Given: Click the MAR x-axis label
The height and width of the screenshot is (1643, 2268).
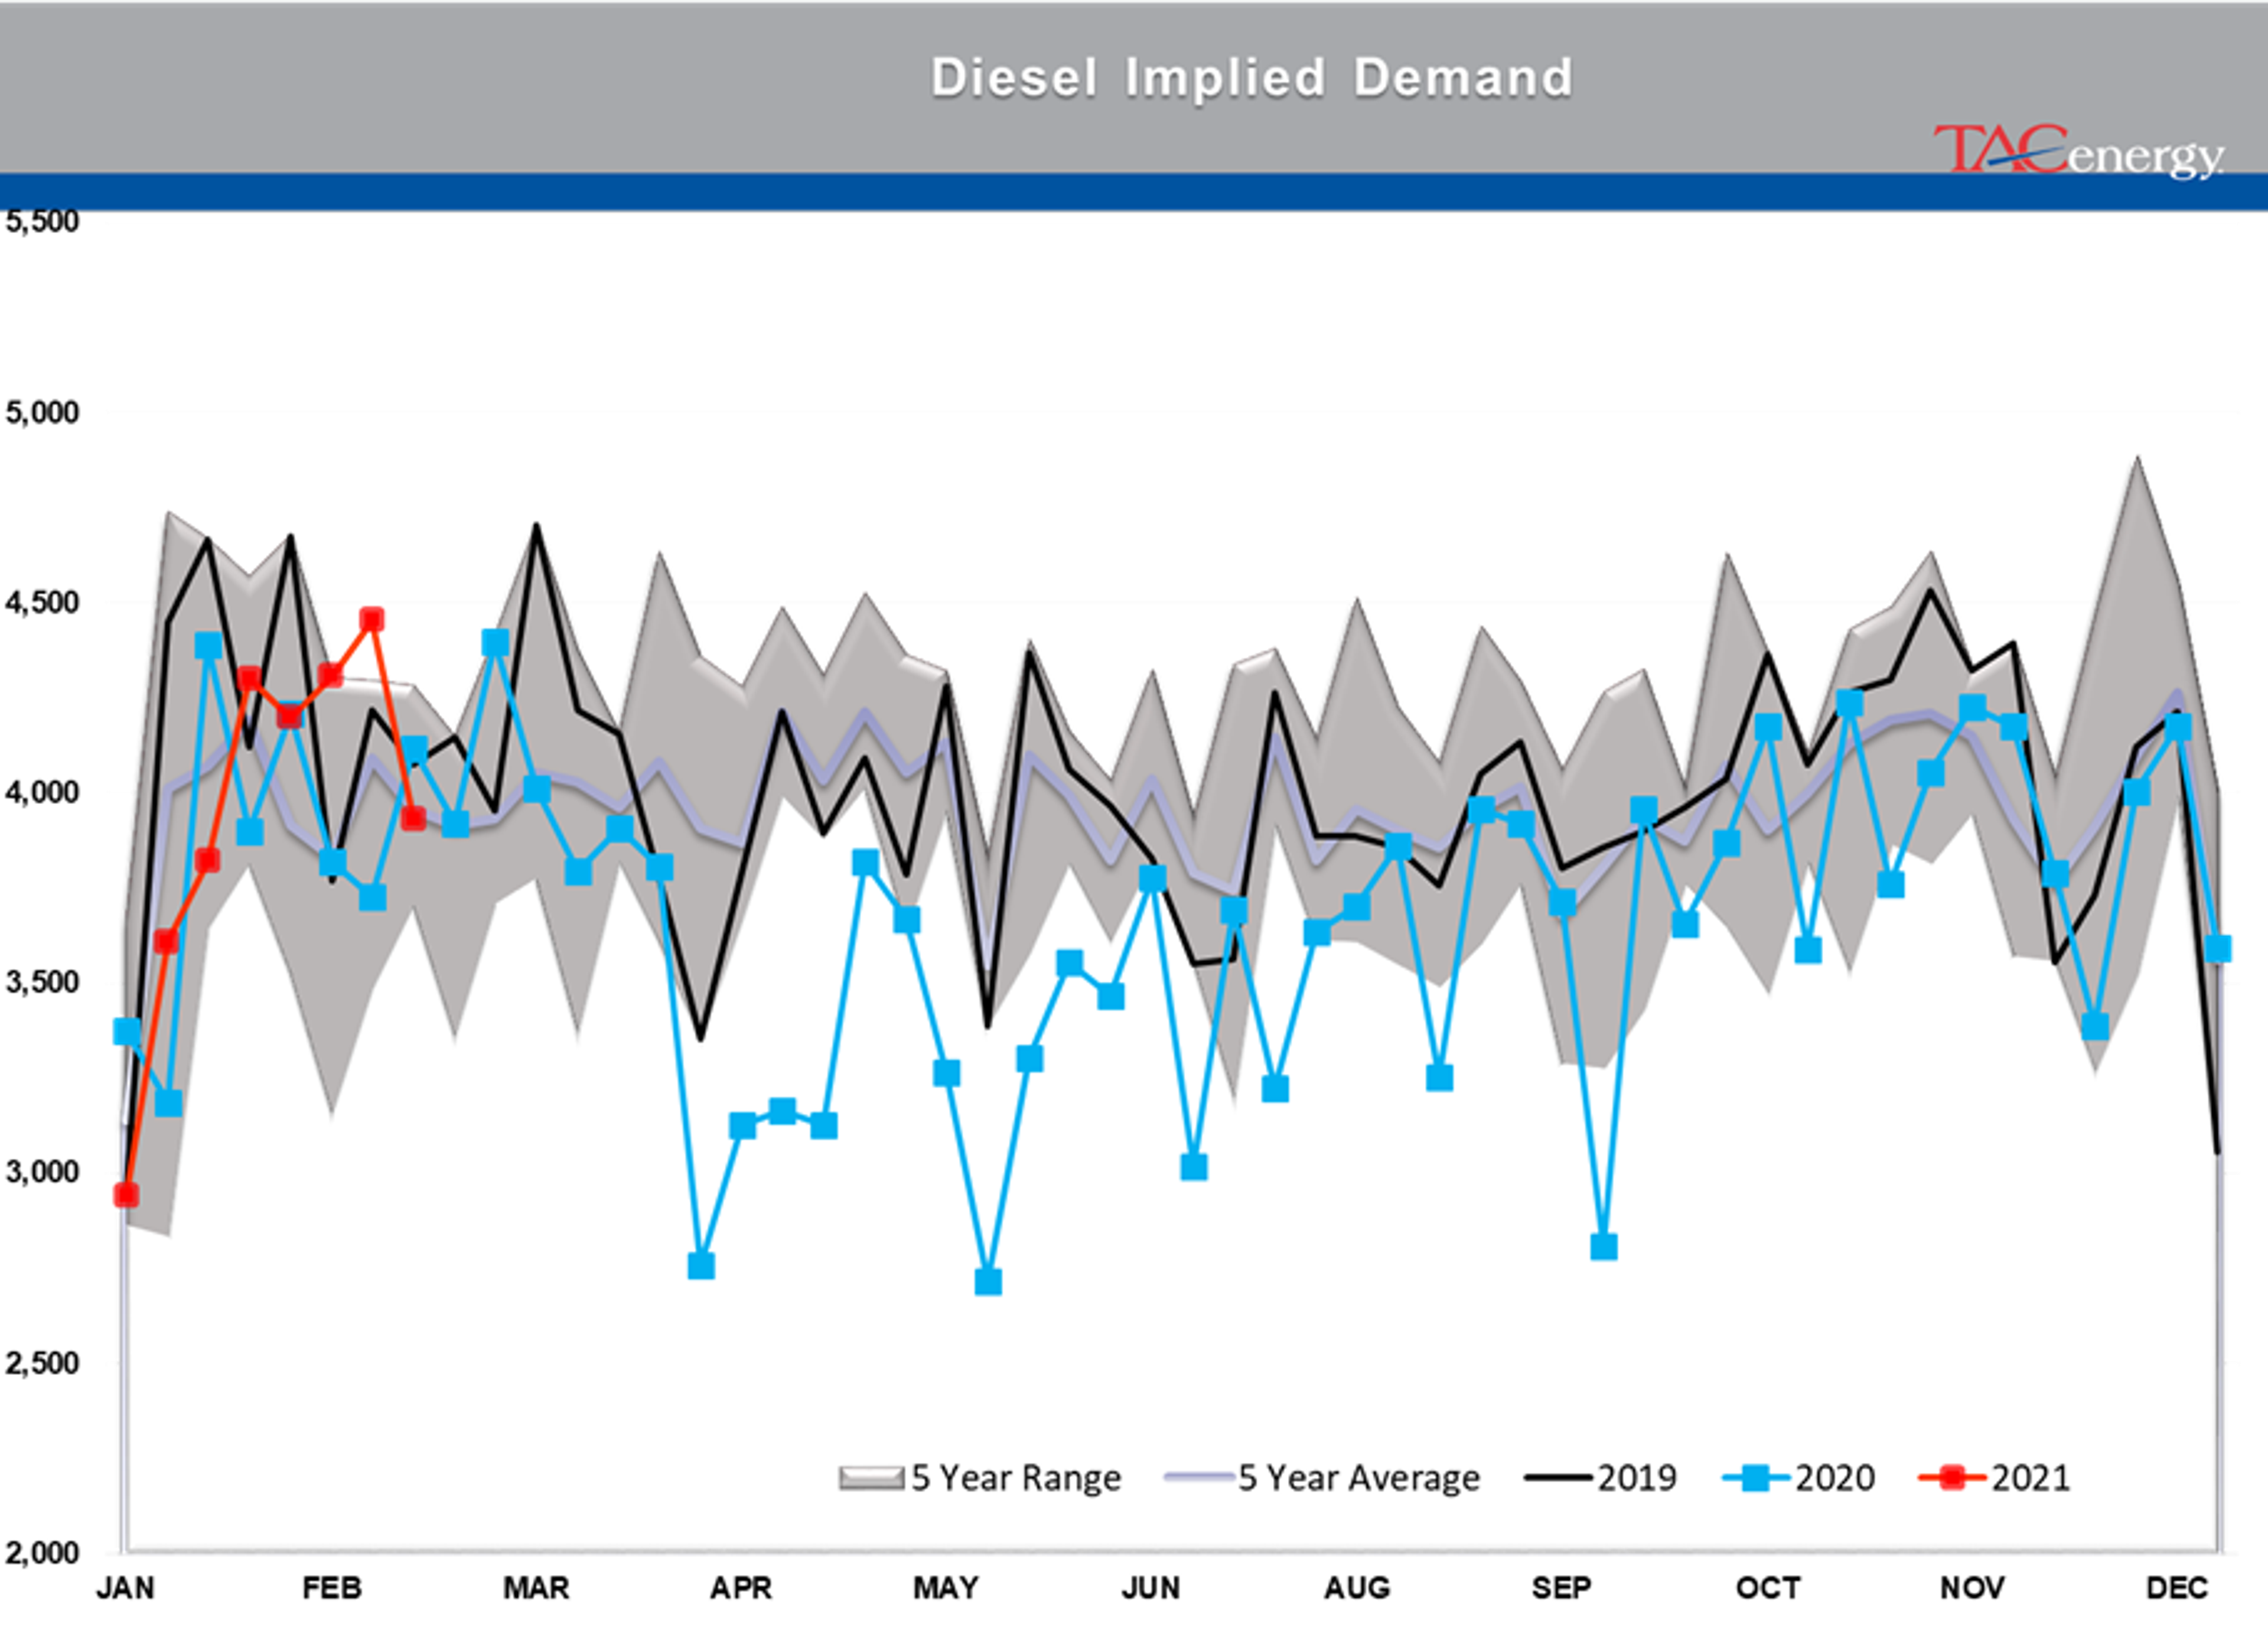Looking at the screenshot, I should tap(536, 1588).
